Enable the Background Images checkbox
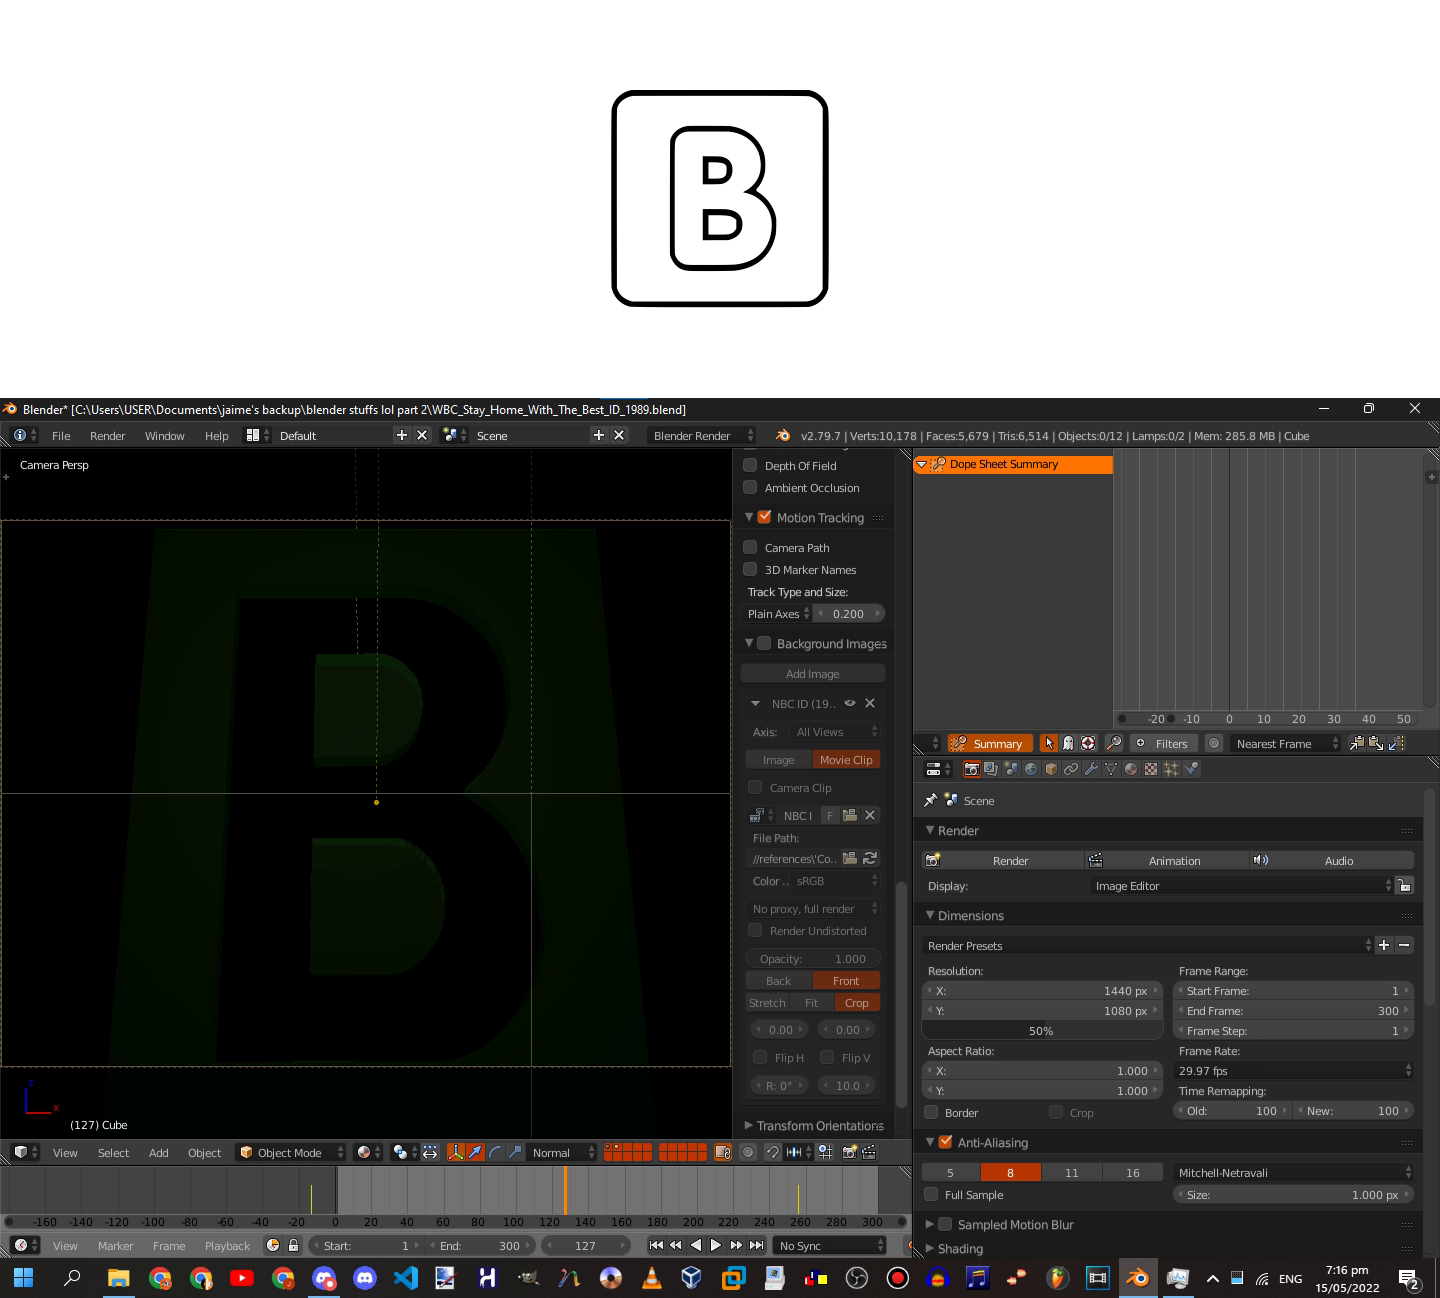The height and width of the screenshot is (1298, 1440). point(765,643)
